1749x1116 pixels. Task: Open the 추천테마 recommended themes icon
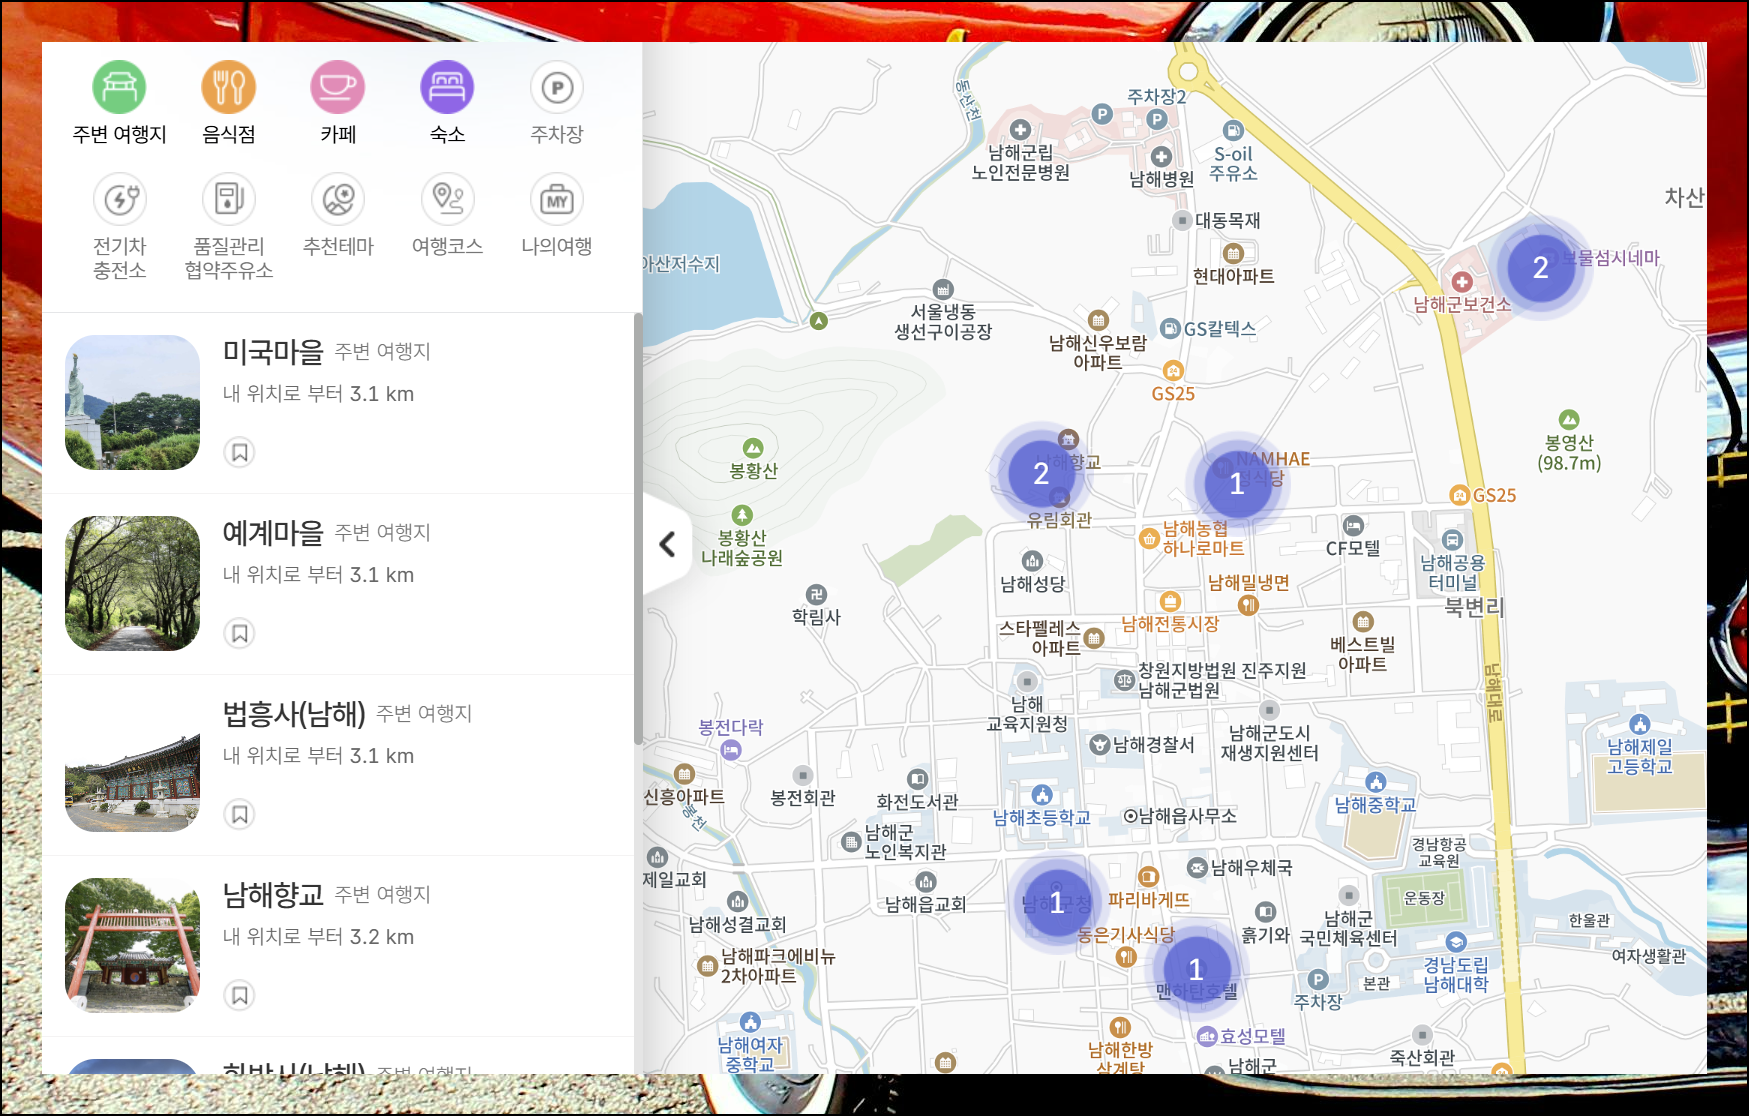(338, 199)
